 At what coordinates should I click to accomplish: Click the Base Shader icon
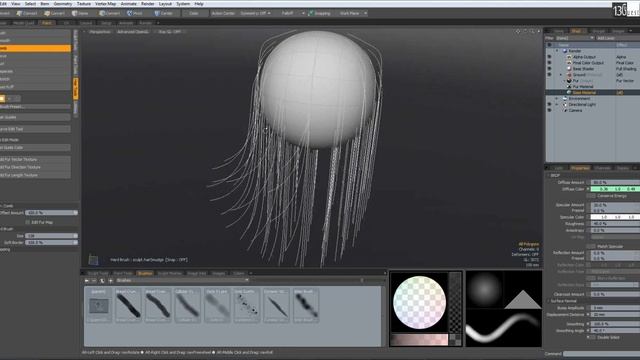(x=569, y=69)
